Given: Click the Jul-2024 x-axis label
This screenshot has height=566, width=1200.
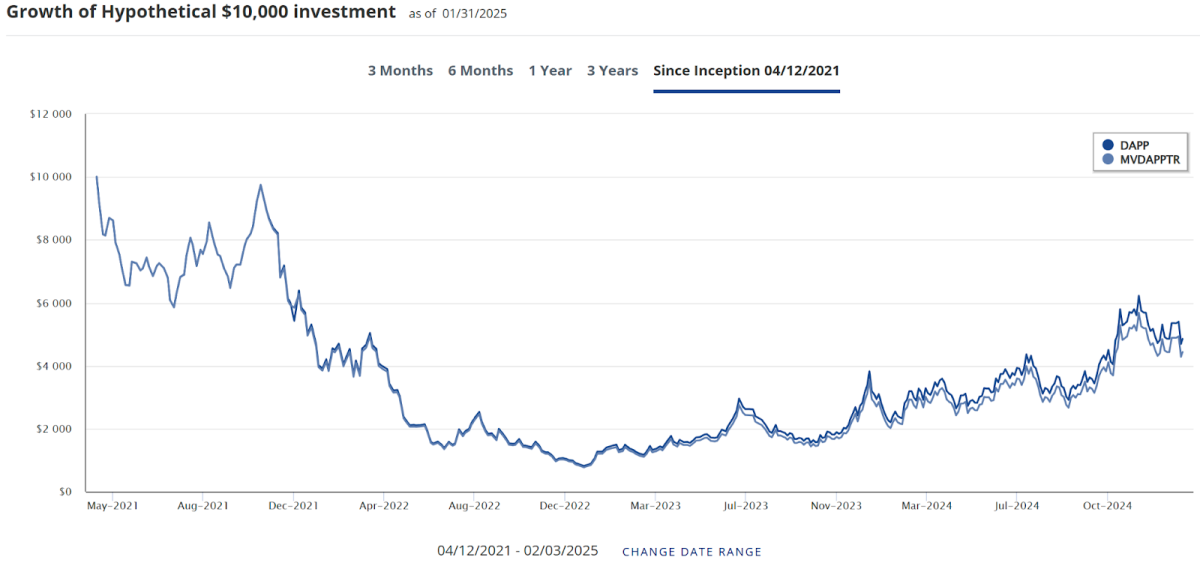Looking at the screenshot, I should (x=1016, y=506).
